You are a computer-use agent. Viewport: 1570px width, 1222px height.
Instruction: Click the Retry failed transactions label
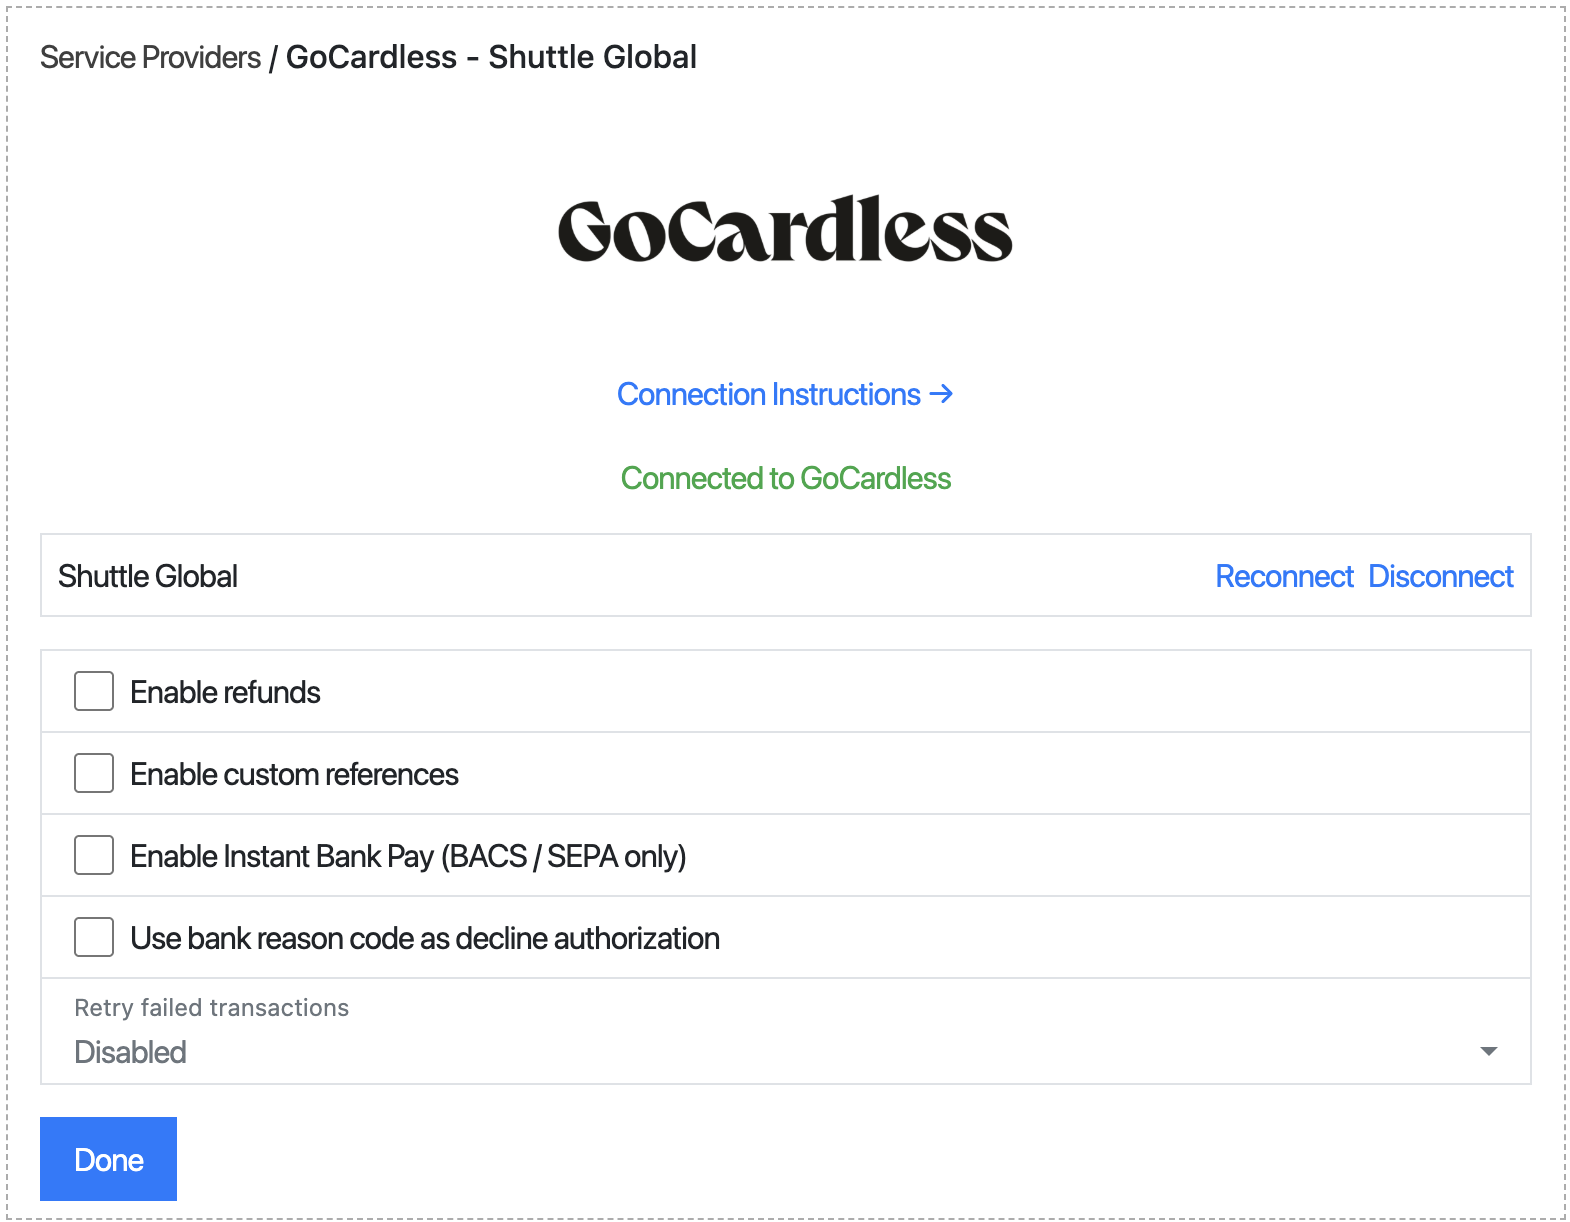point(211,1008)
